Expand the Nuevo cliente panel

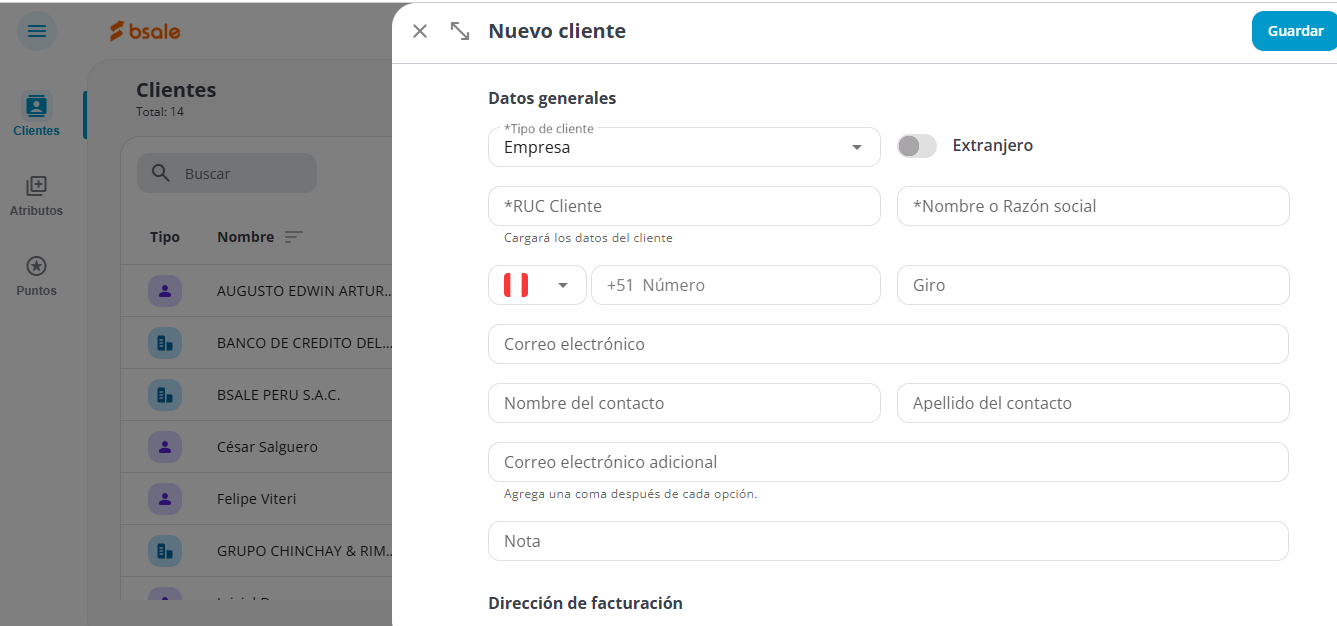click(460, 31)
